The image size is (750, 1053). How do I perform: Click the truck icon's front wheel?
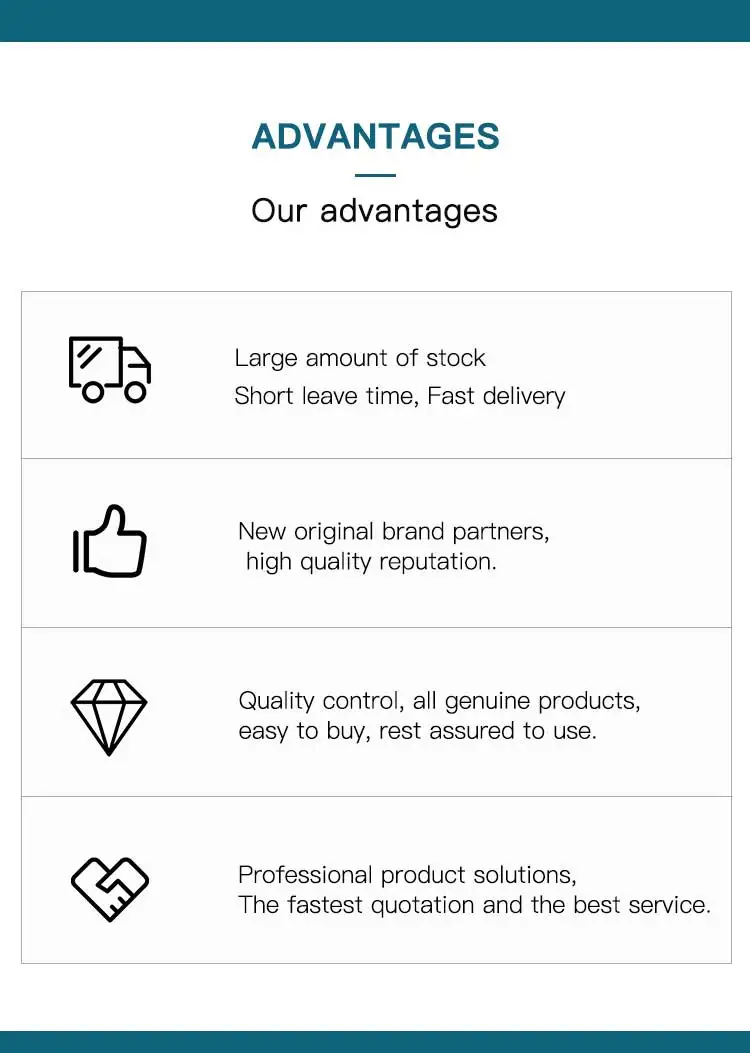point(136,392)
